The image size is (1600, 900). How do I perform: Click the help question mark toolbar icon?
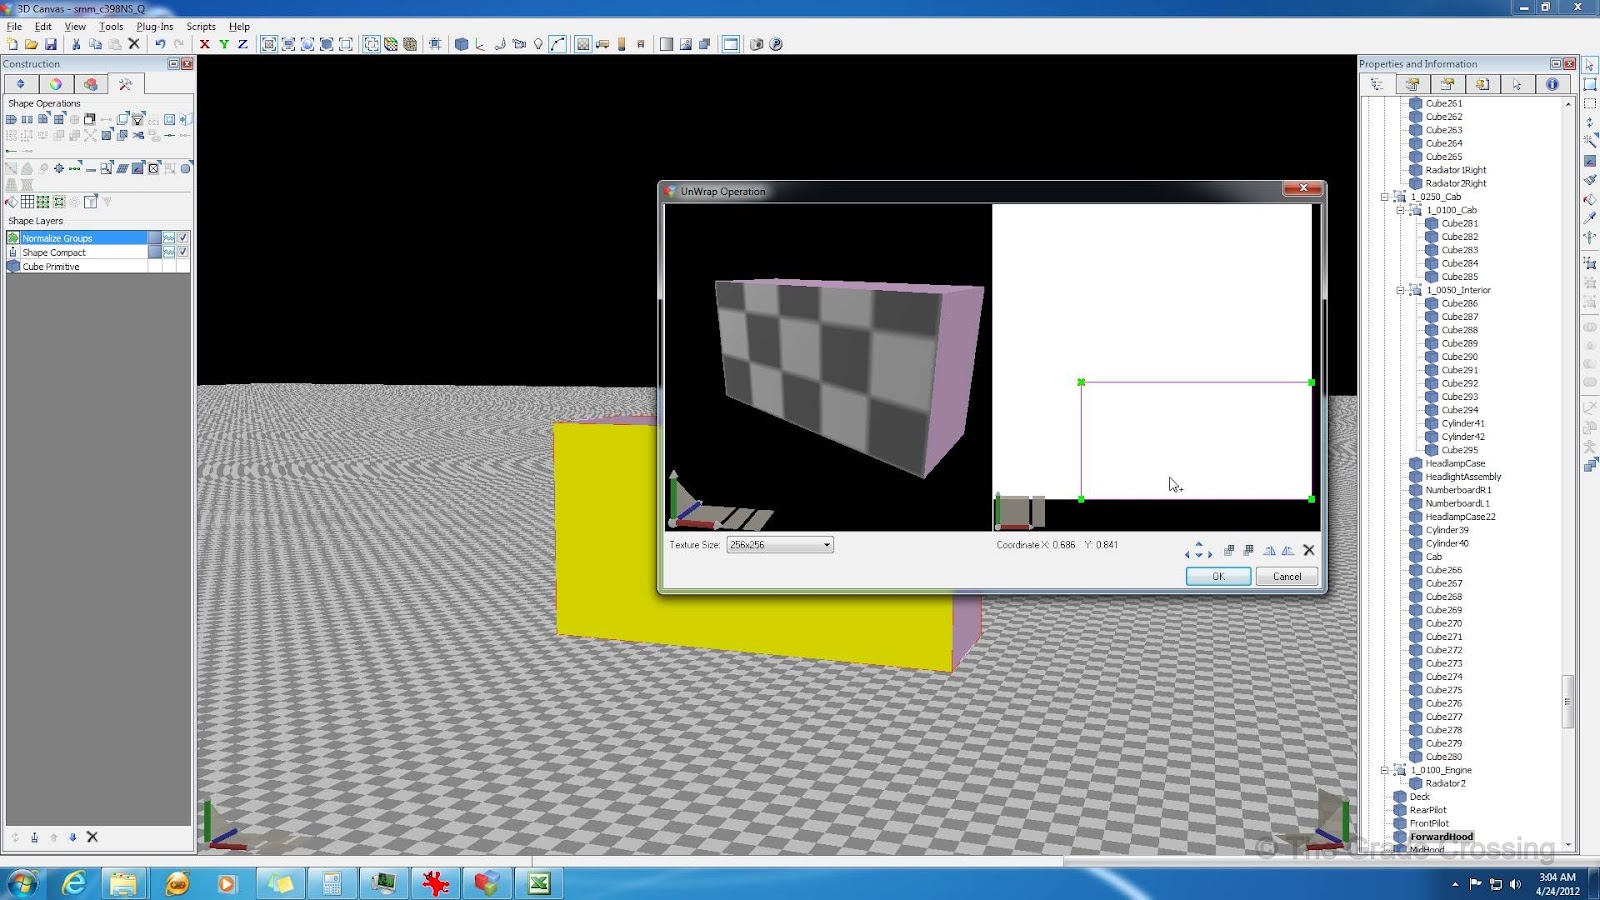click(x=776, y=44)
